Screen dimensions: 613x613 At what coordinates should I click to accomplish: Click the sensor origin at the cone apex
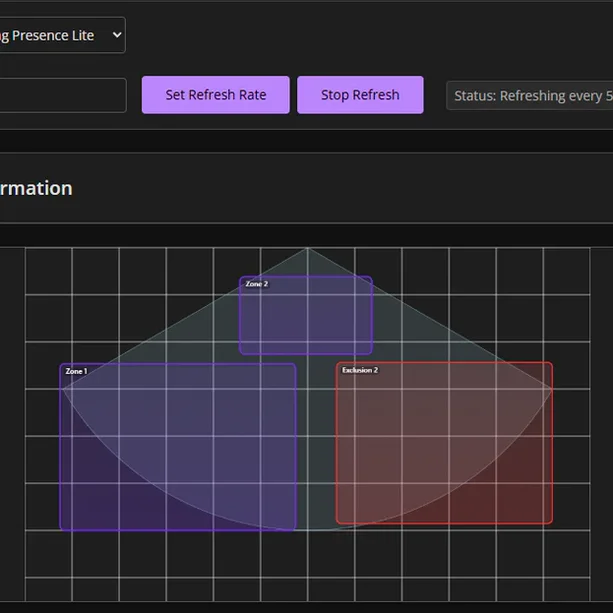coord(307,249)
